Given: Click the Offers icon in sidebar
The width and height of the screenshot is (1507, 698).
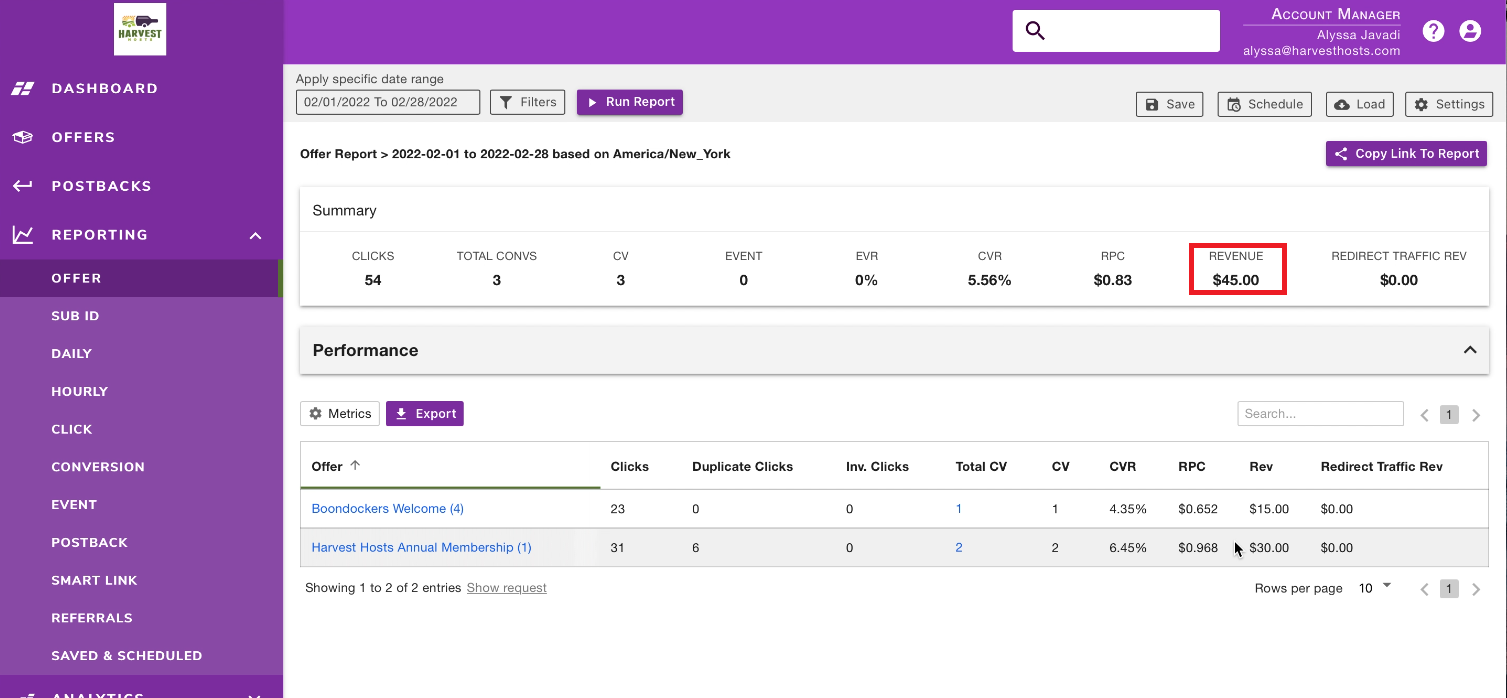Looking at the screenshot, I should click(23, 137).
